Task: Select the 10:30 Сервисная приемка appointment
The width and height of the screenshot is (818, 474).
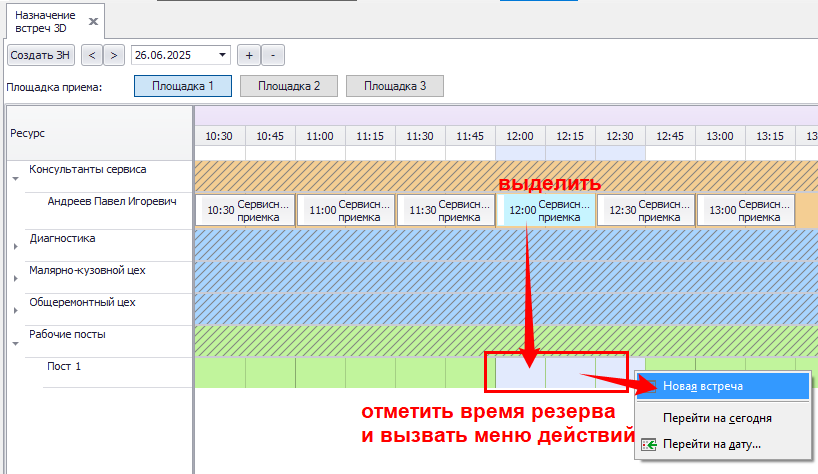Action: click(245, 210)
